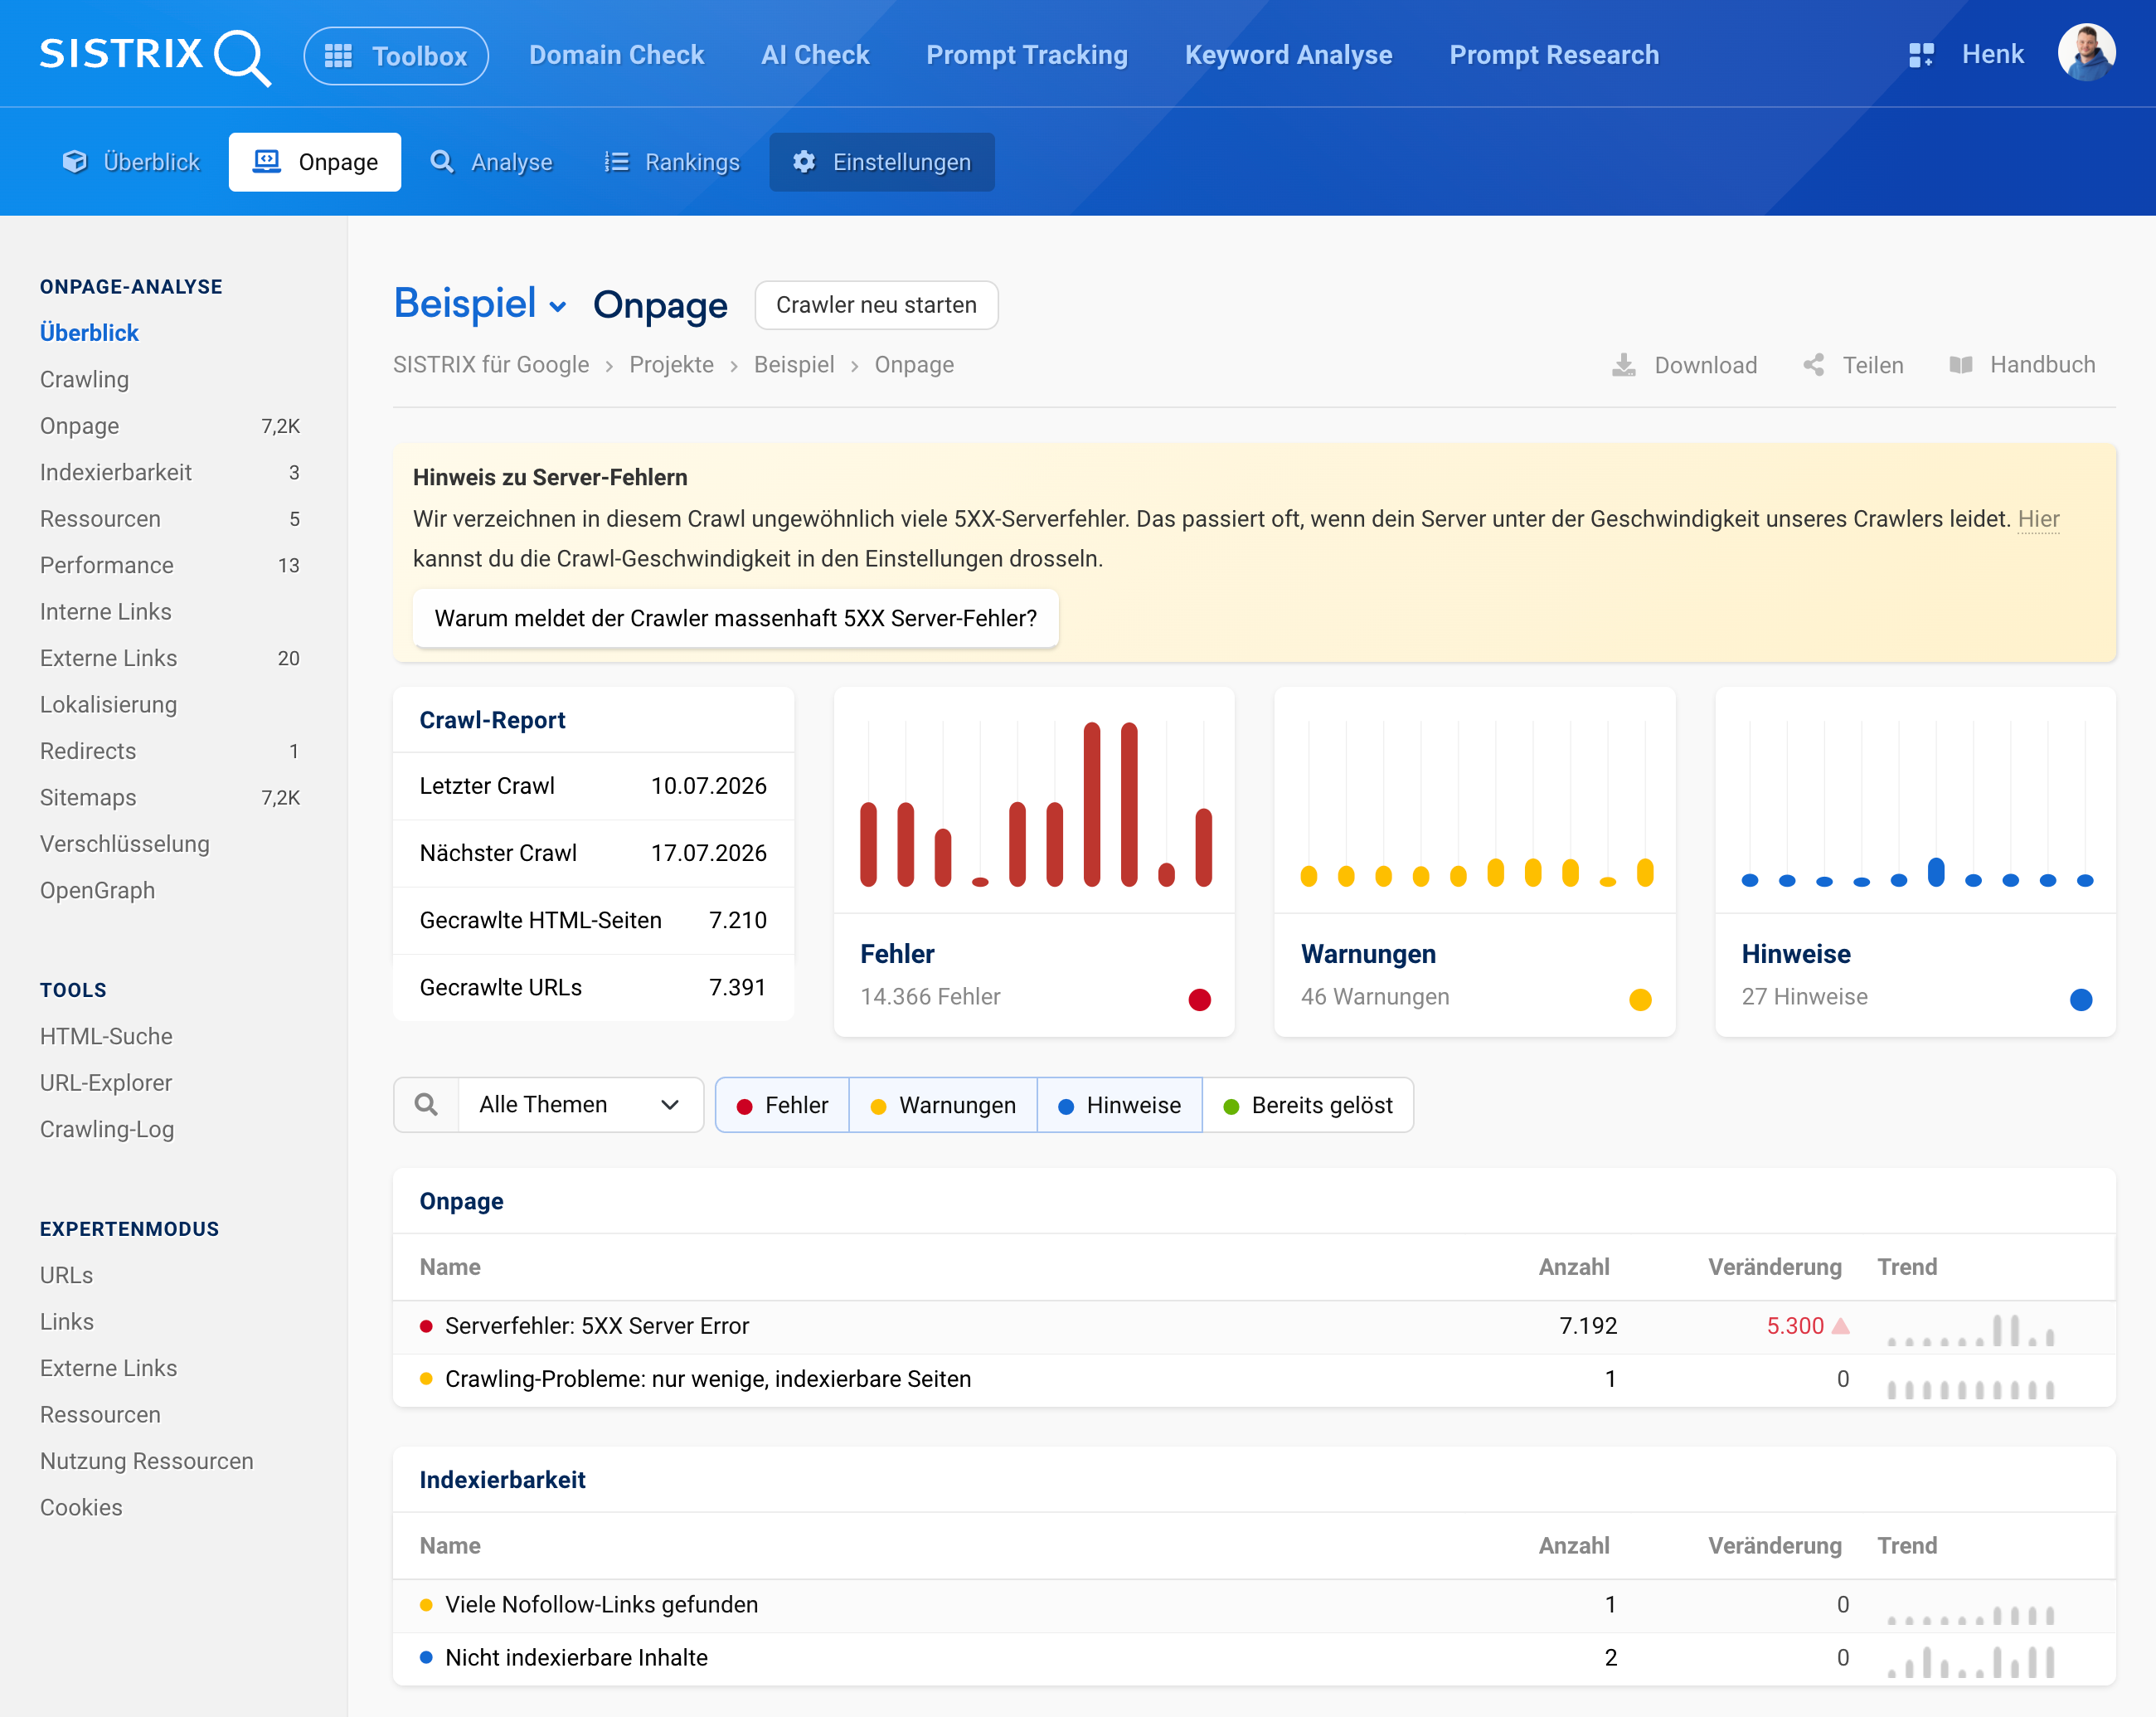
Task: Open Prompt Research
Action: tap(1554, 55)
